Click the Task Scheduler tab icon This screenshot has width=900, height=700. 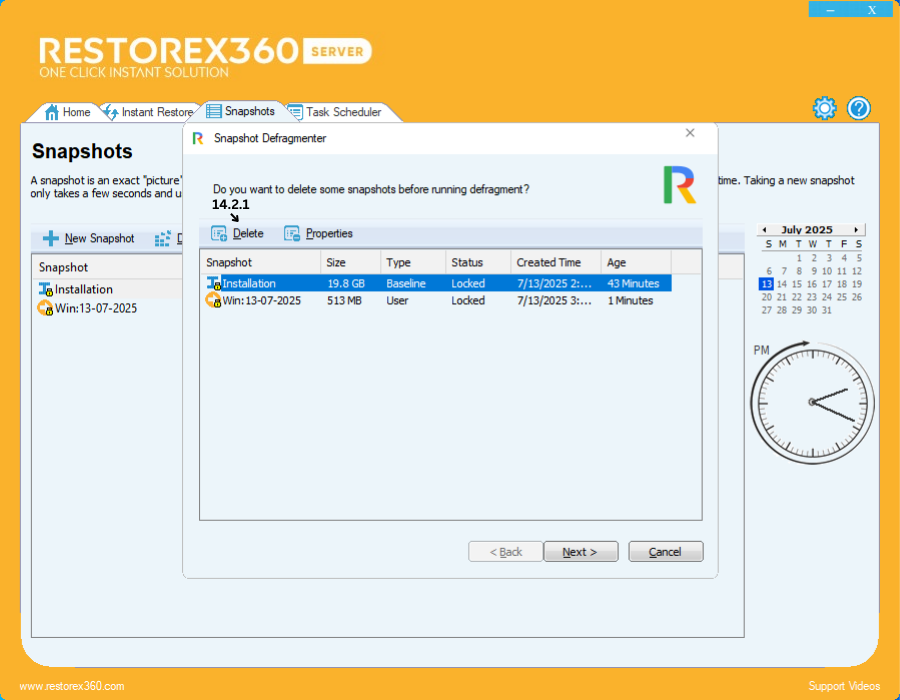295,112
